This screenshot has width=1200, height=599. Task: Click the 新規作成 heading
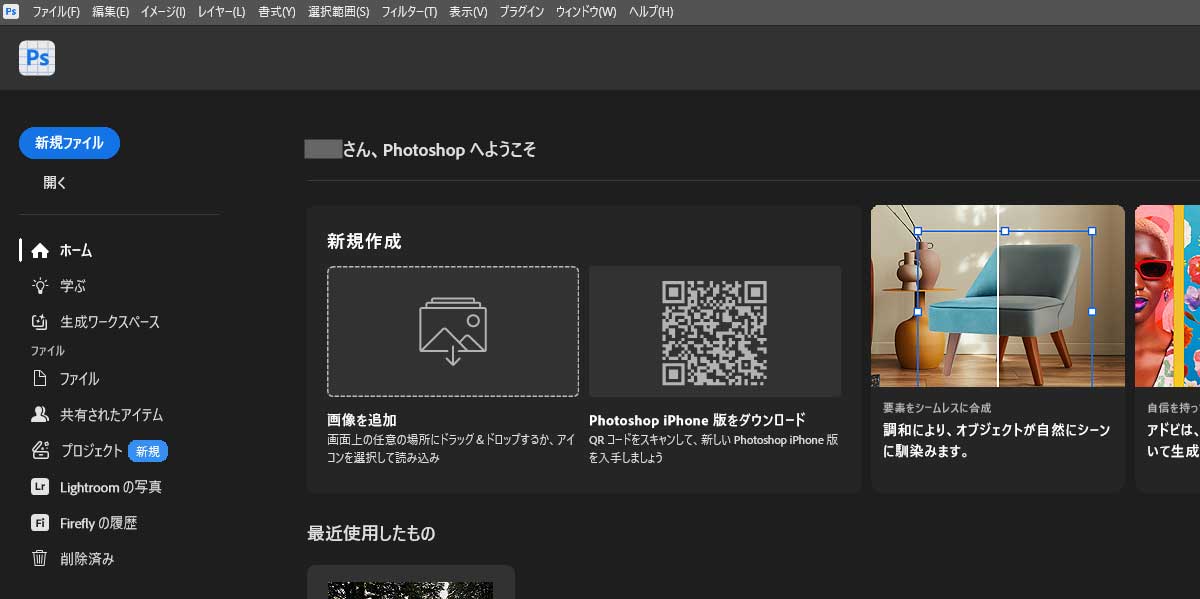click(364, 241)
